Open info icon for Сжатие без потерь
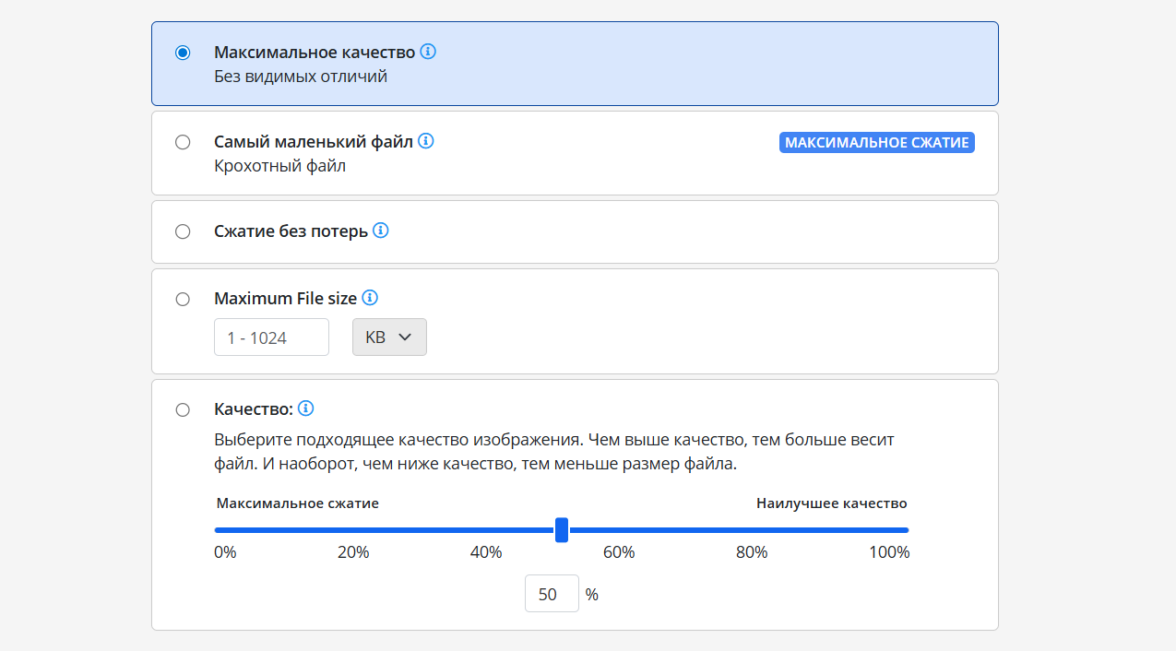The width and height of the screenshot is (1176, 651). (x=381, y=231)
